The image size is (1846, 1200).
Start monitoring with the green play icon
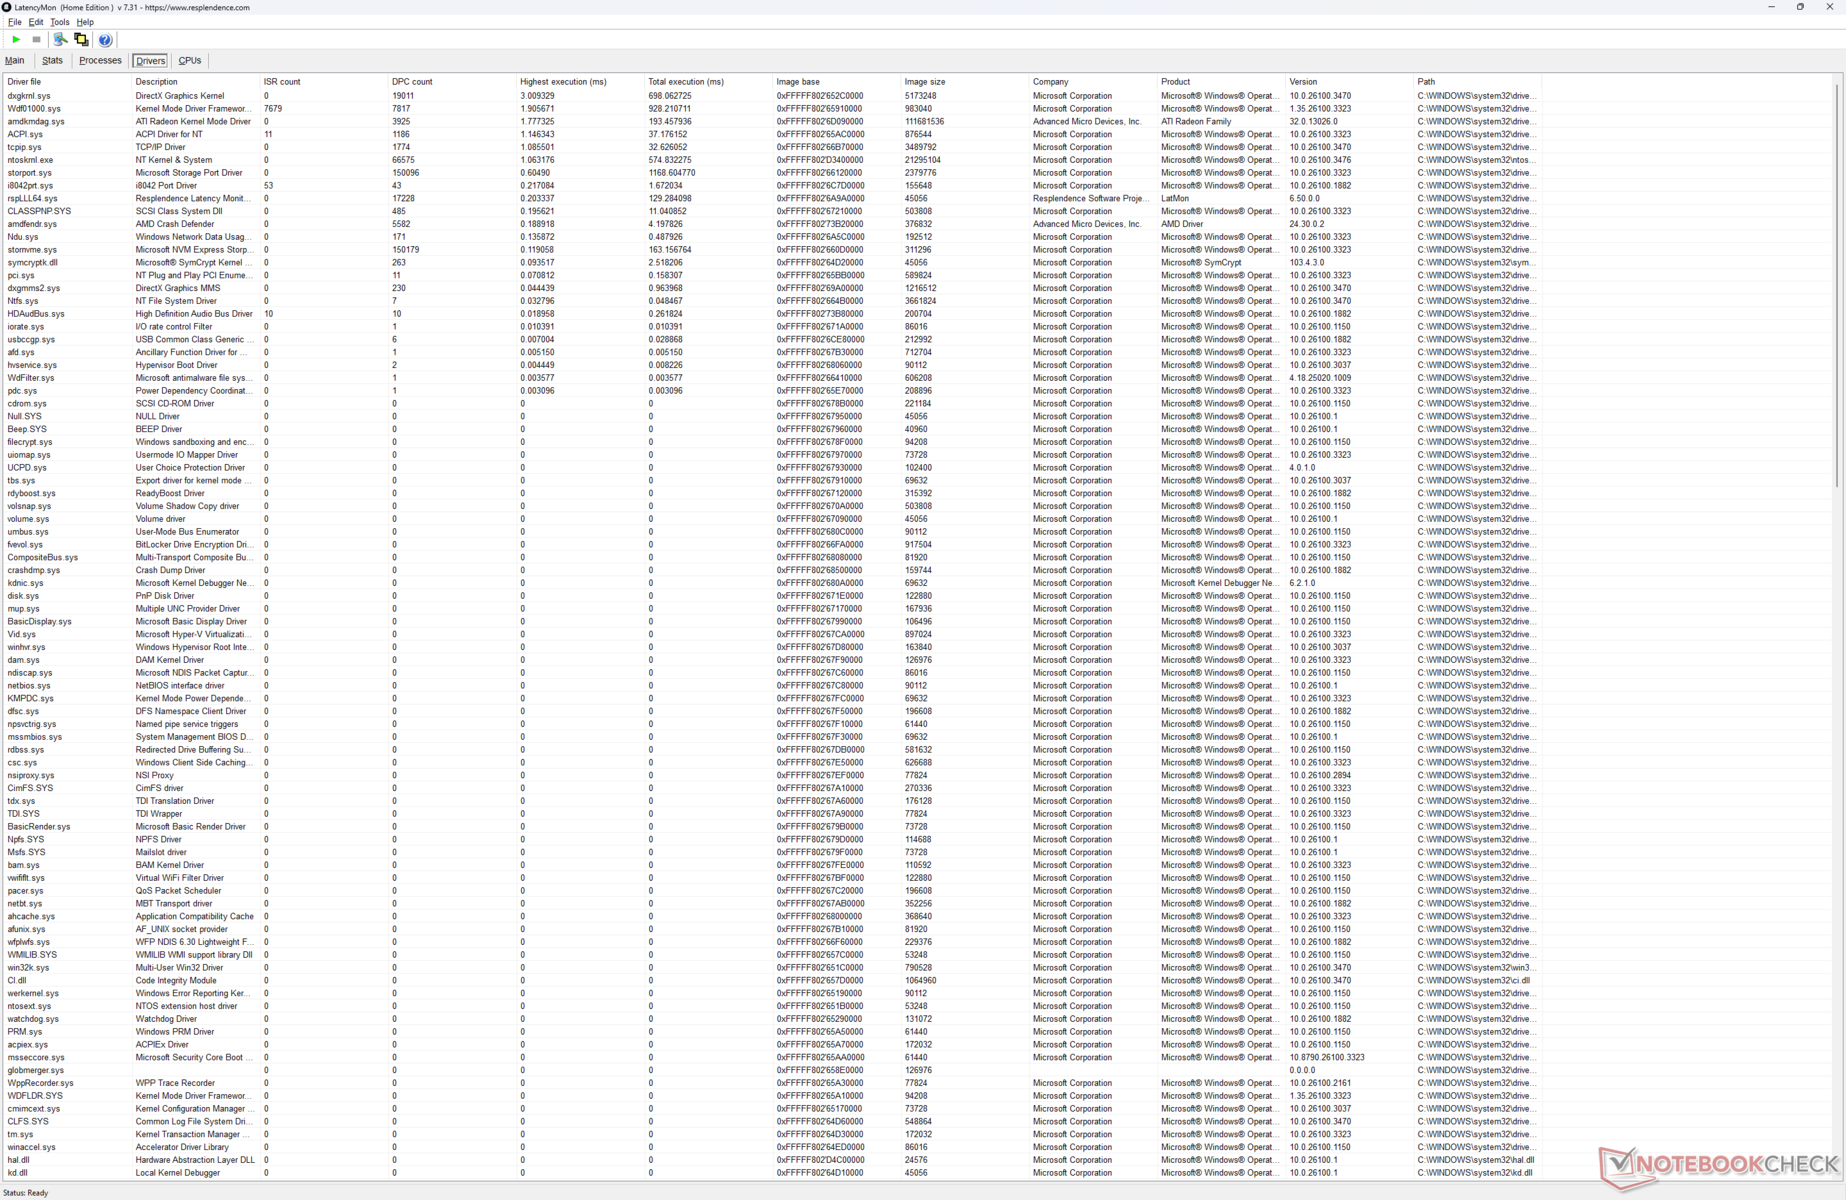pos(16,40)
